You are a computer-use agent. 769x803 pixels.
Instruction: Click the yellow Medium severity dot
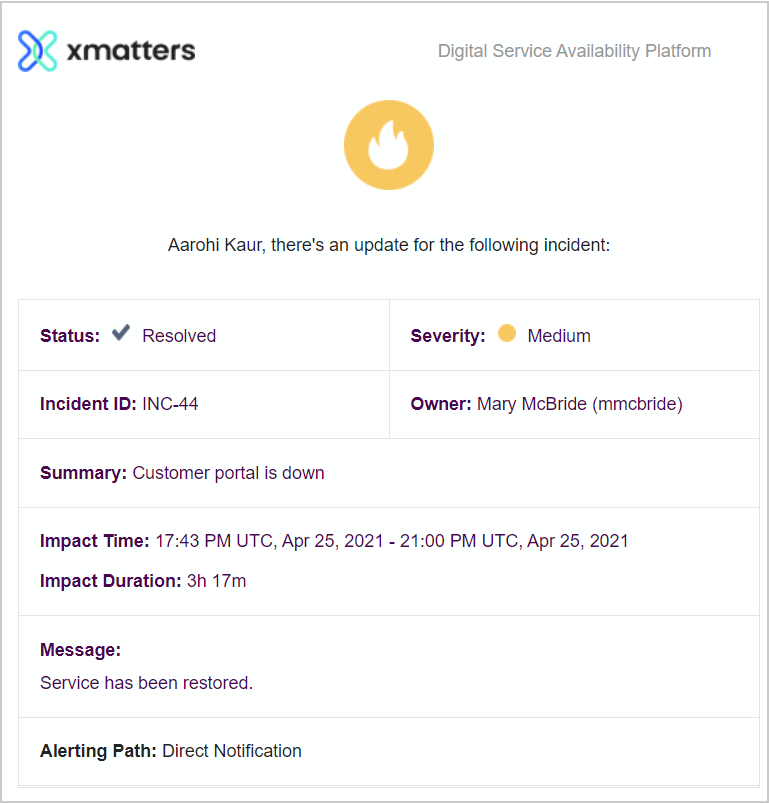(x=507, y=333)
